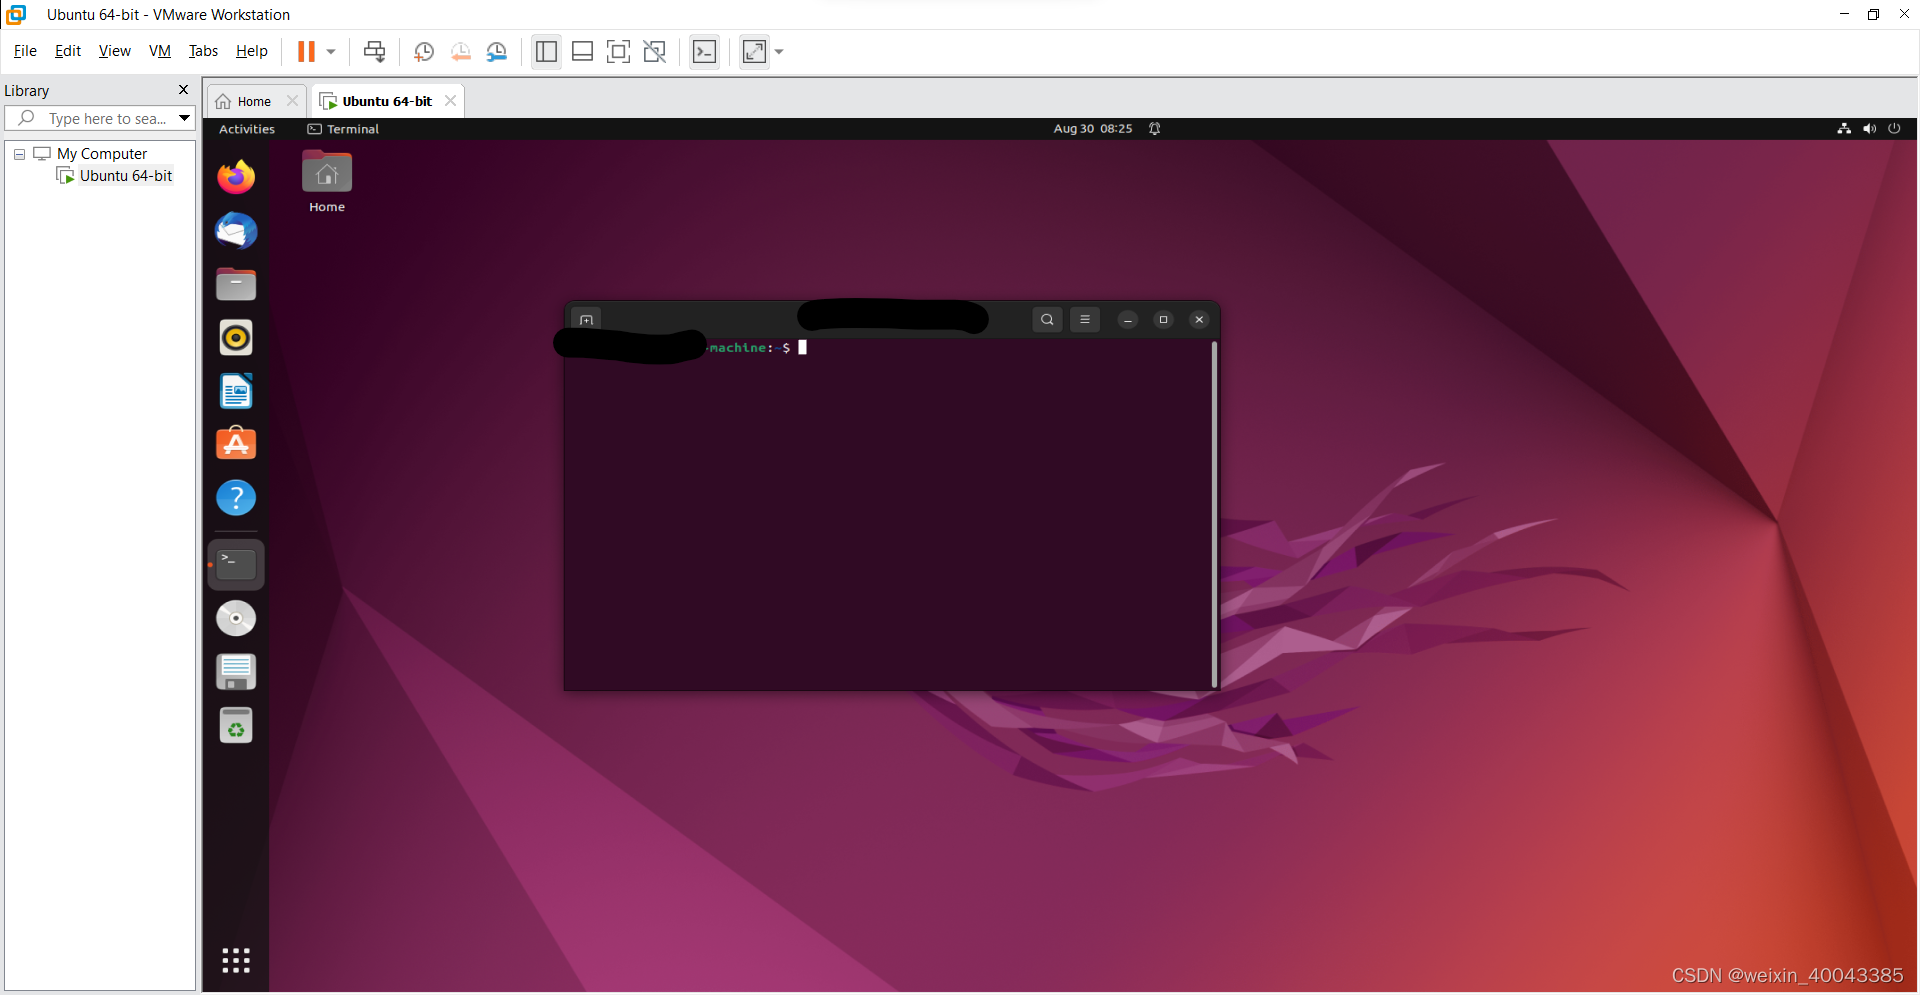Viewport: 1920px width, 995px height.
Task: Open Ubuntu Software from the dock
Action: coord(235,443)
